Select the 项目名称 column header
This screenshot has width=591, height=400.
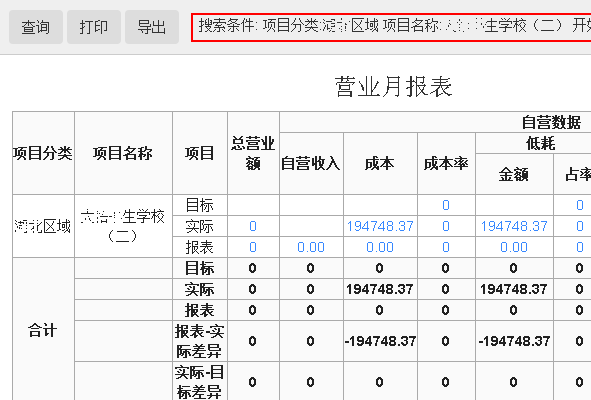tap(123, 153)
